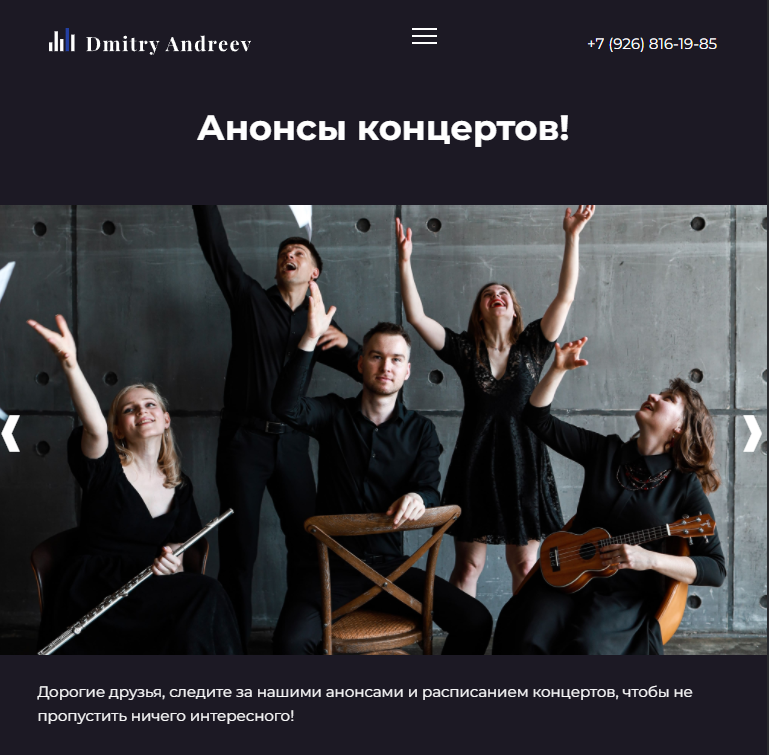Click the word концертов in the heading

pos(463,130)
